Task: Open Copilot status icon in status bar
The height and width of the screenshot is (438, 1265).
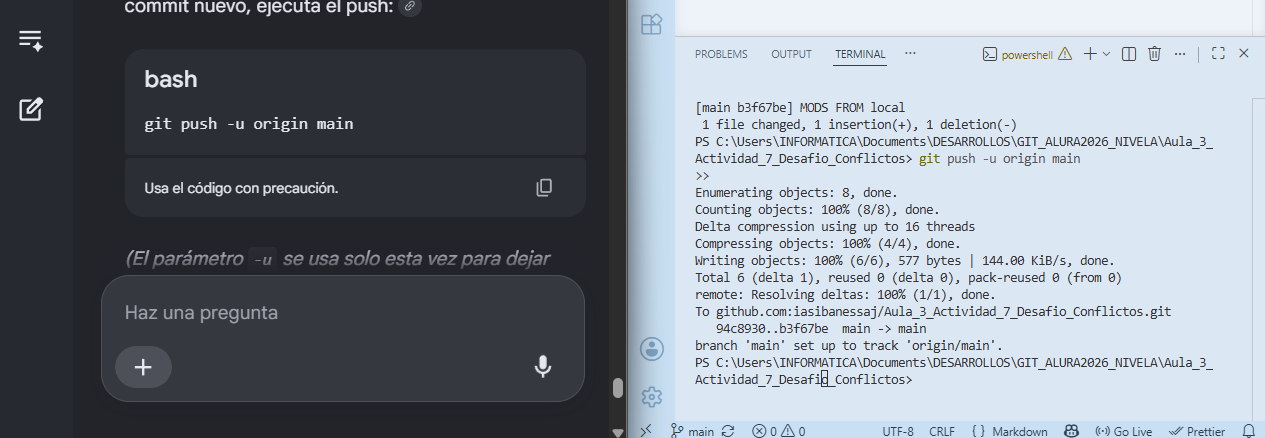Action: [x=1071, y=431]
